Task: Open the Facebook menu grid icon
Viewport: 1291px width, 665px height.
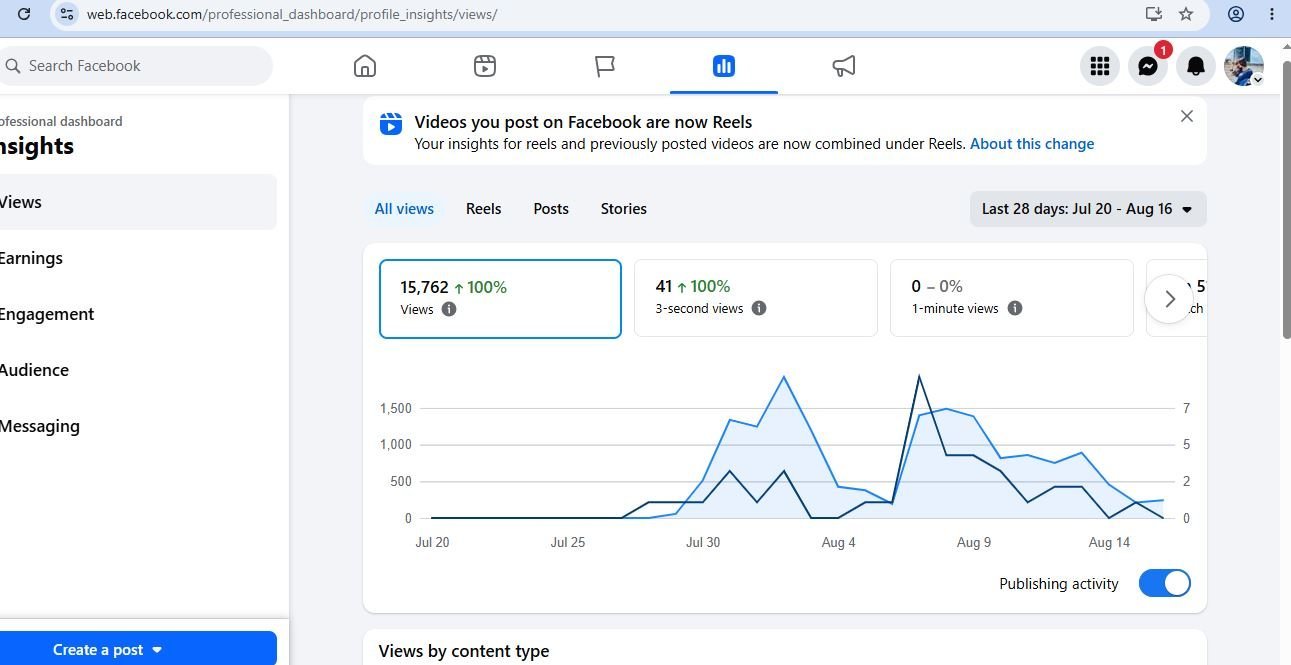Action: pyautogui.click(x=1100, y=66)
